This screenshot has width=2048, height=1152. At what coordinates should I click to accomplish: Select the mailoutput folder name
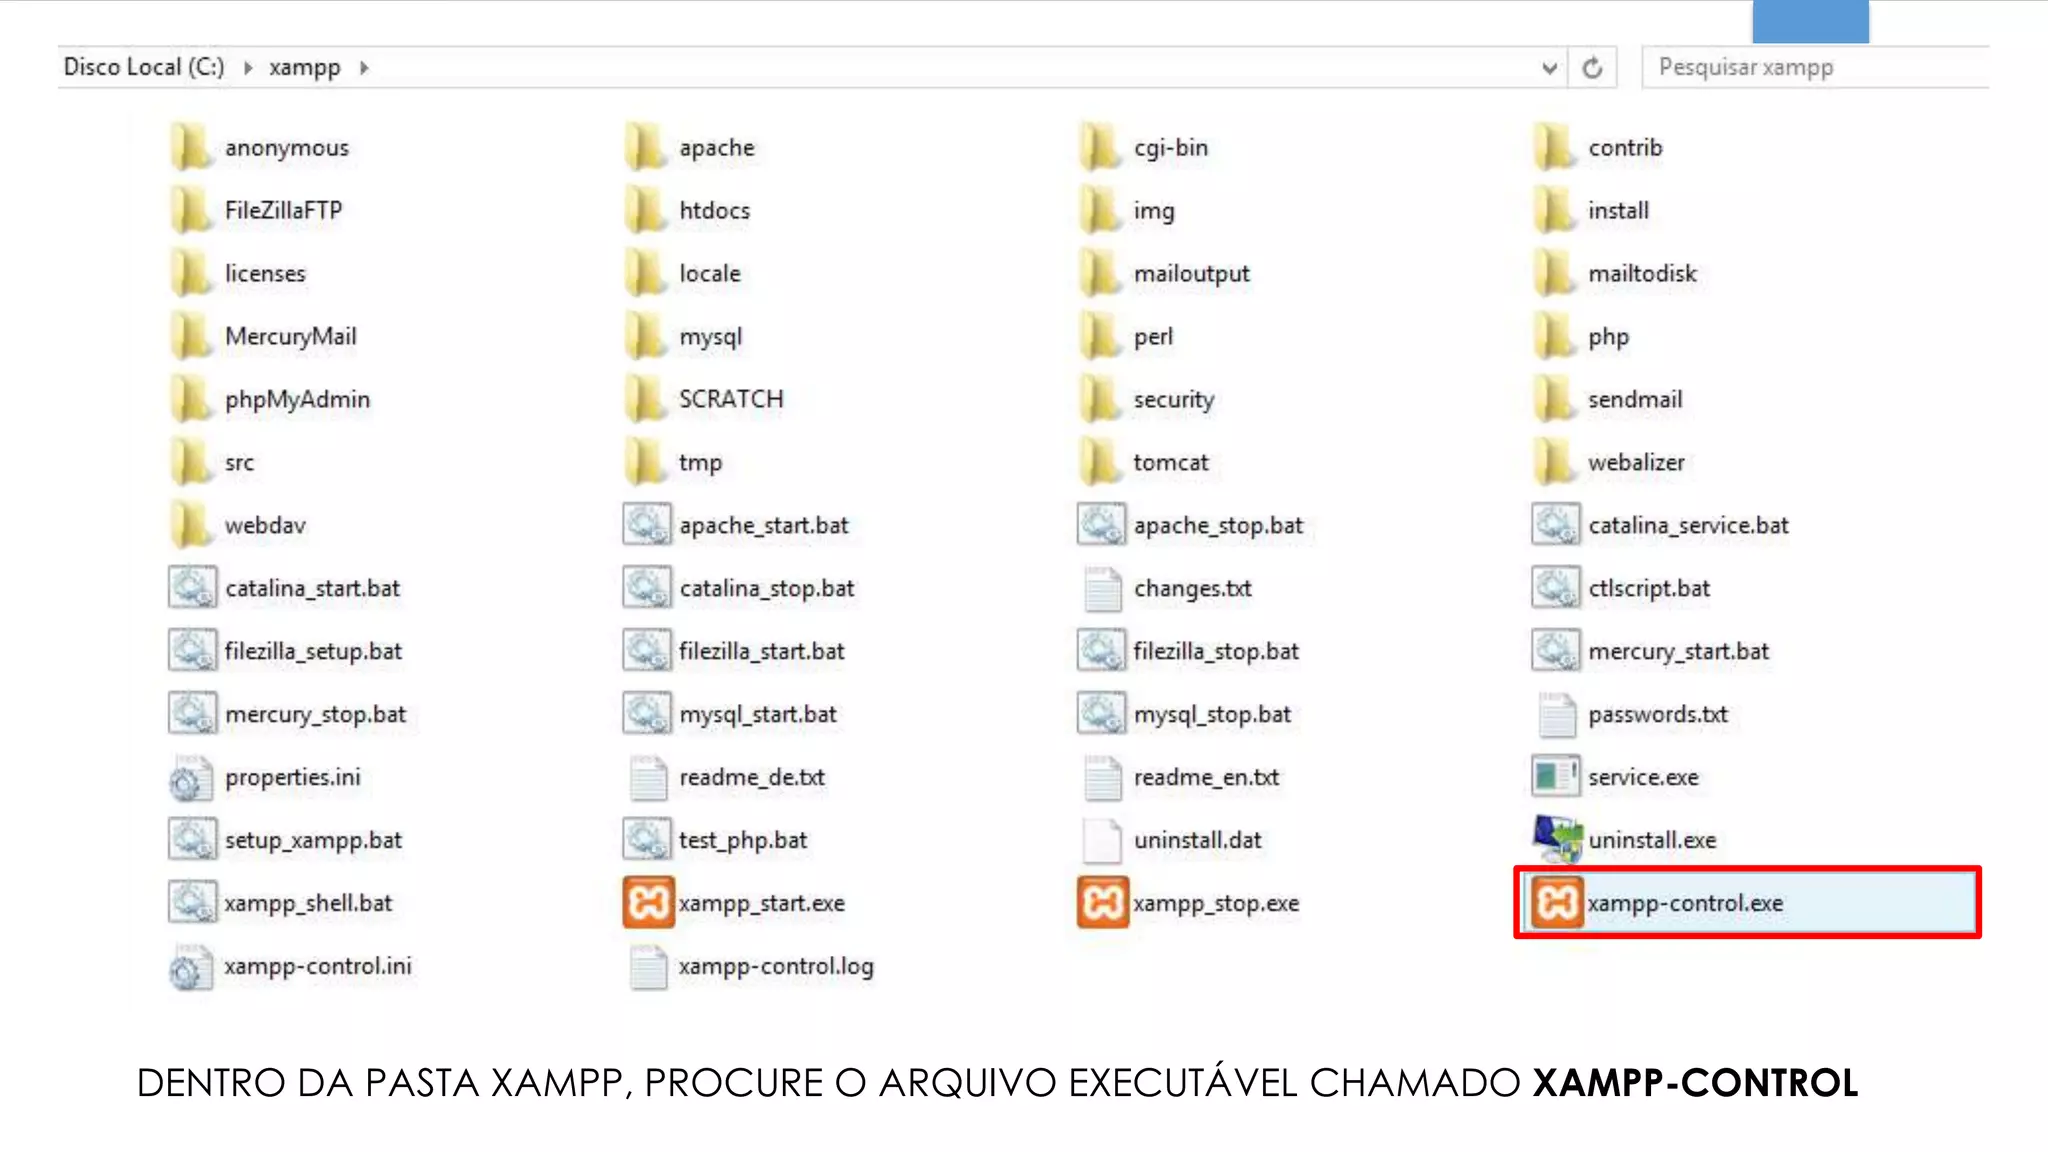(x=1192, y=274)
